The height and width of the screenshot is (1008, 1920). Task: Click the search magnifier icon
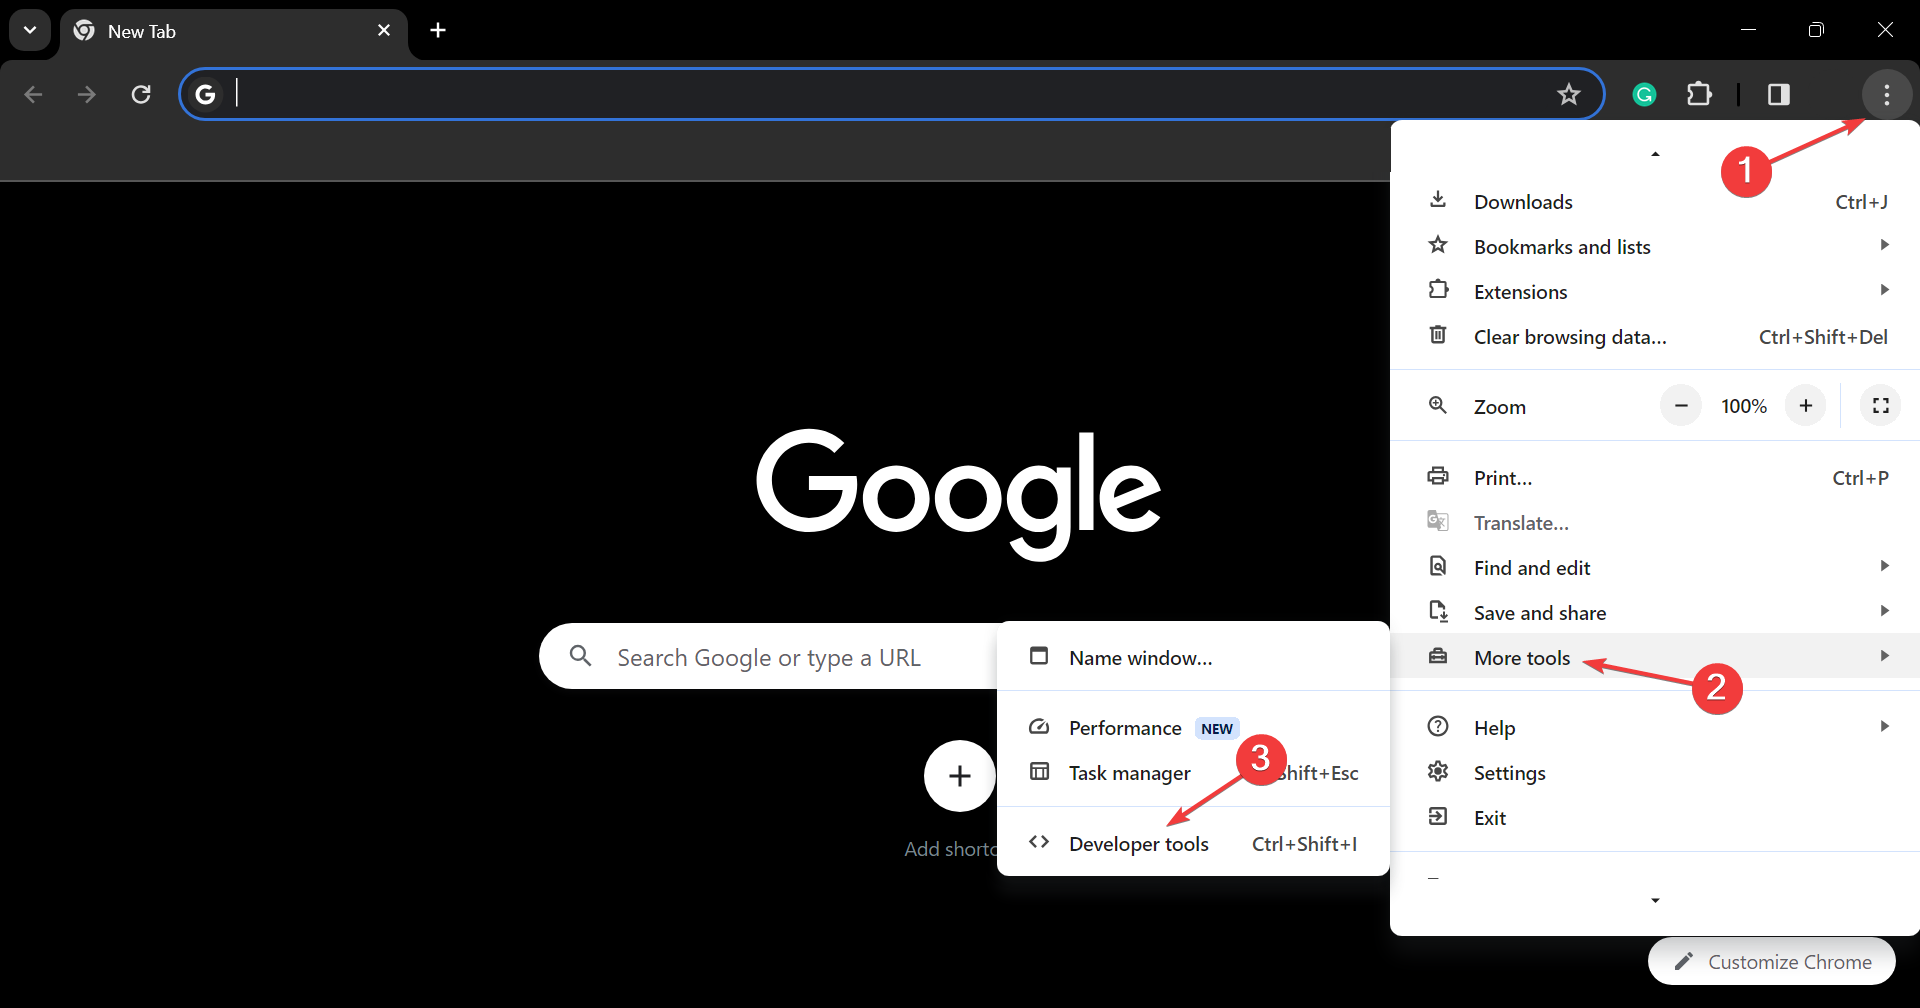point(580,656)
